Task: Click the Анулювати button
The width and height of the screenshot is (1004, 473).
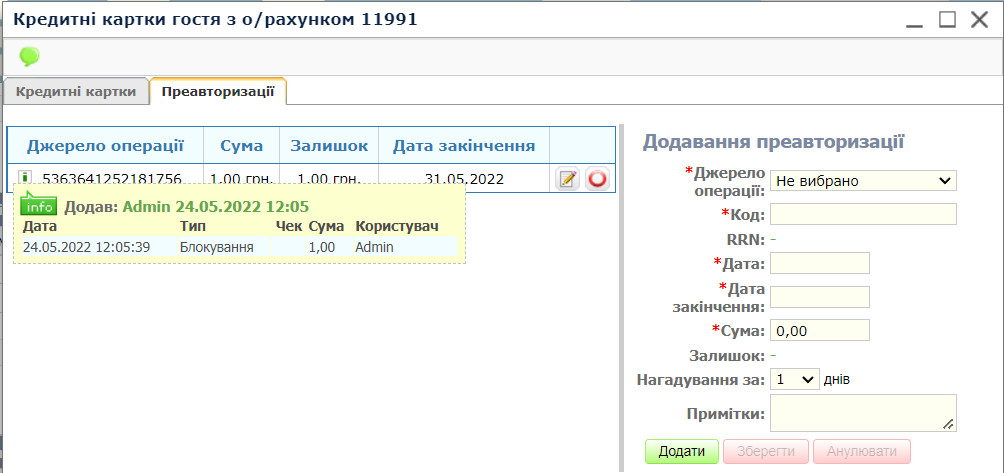Action: [861, 451]
